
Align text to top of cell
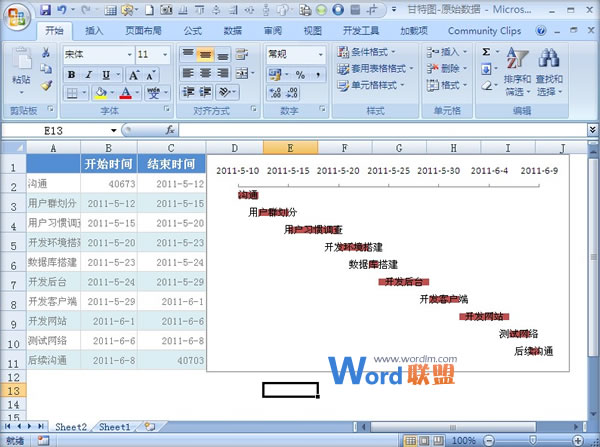pos(188,55)
